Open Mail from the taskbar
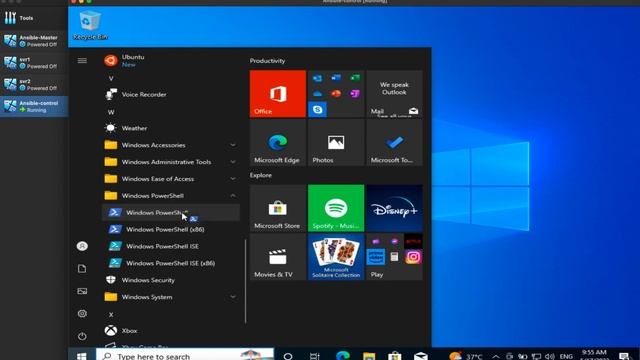This screenshot has height=360, width=640. click(x=421, y=356)
